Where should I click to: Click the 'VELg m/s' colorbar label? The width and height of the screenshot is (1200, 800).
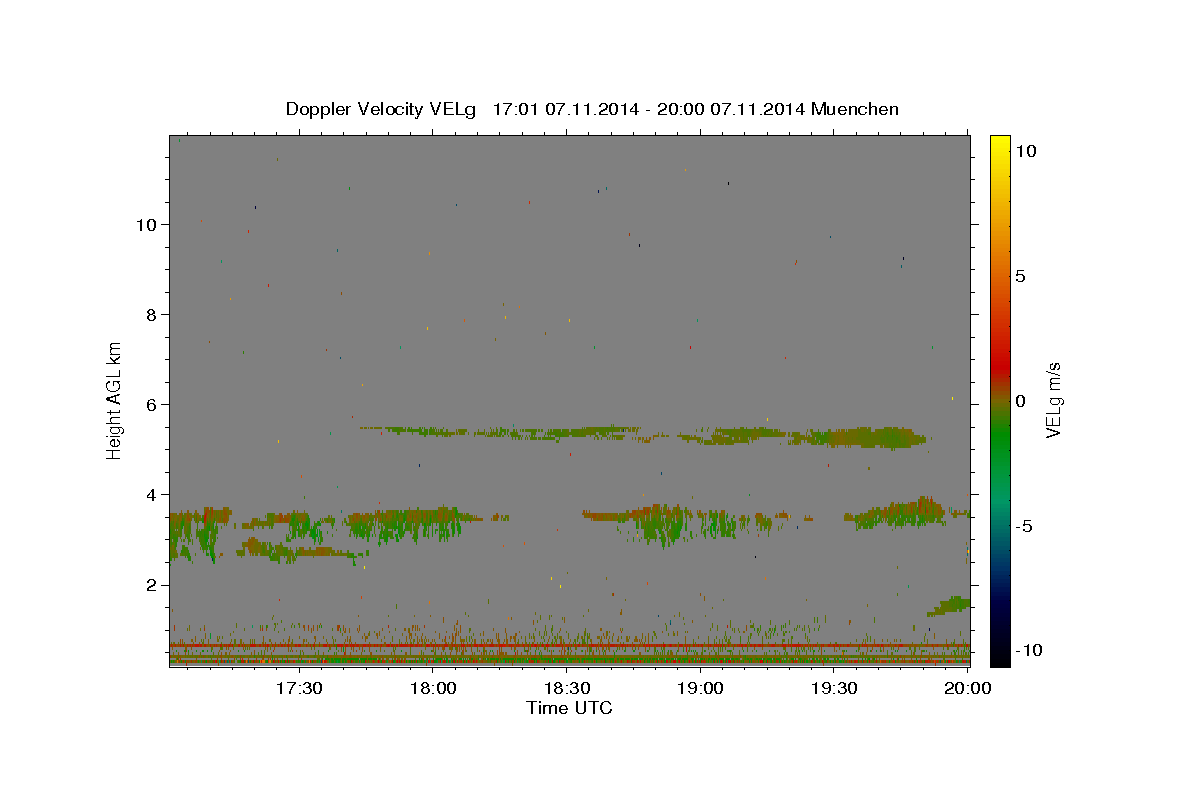coord(1054,400)
